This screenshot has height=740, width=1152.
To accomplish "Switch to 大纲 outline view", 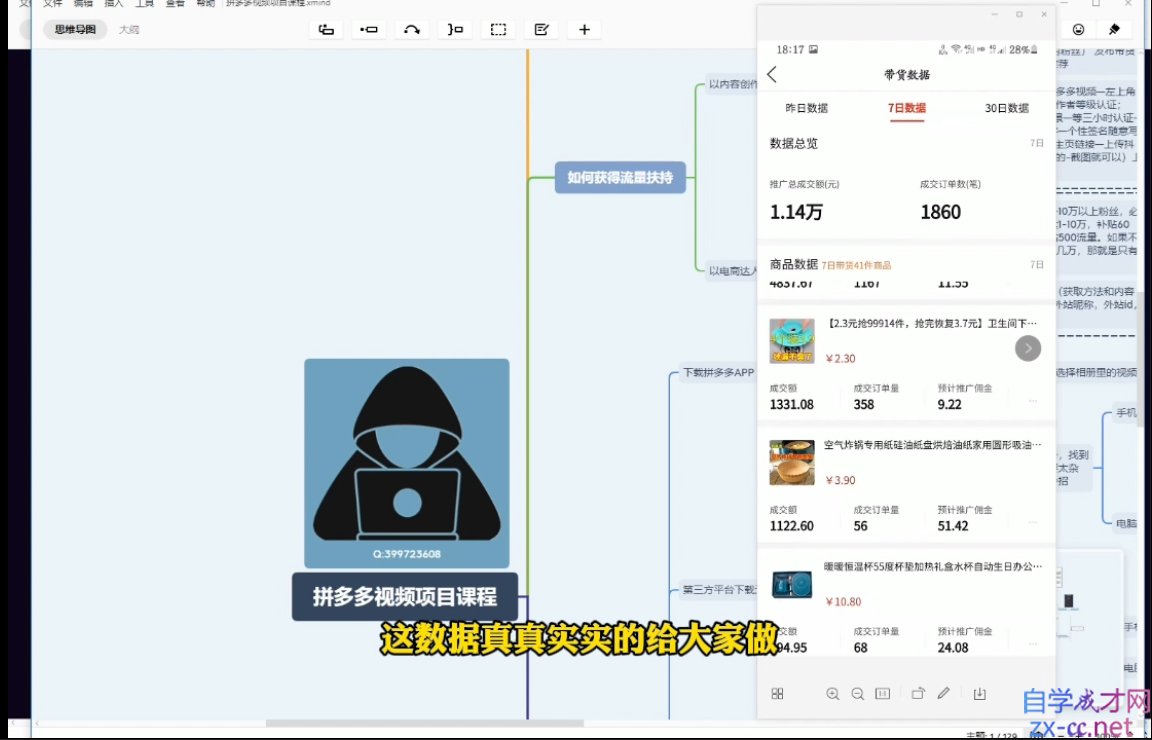I will pyautogui.click(x=129, y=29).
